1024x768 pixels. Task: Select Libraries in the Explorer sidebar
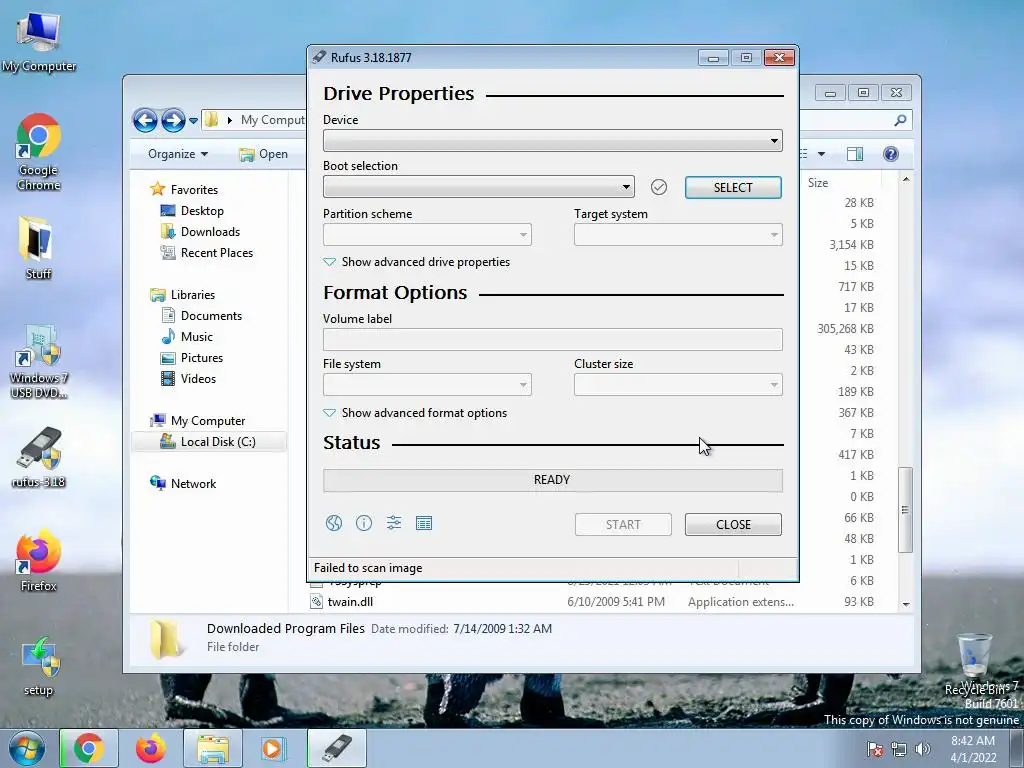183,295
